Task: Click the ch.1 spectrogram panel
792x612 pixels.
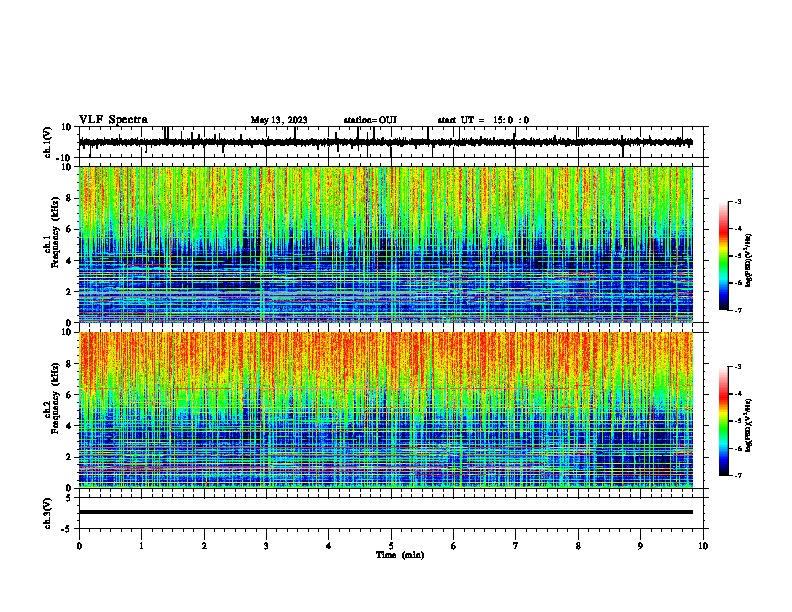Action: pos(386,244)
